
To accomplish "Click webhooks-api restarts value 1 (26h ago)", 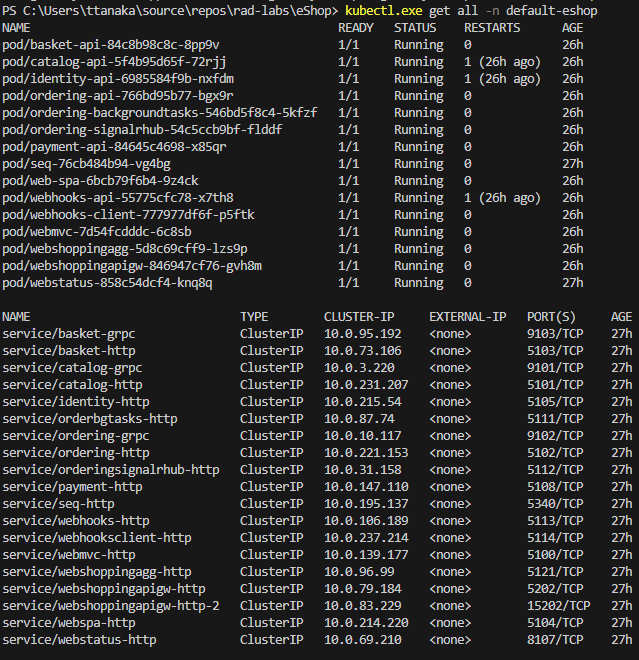I will [502, 198].
